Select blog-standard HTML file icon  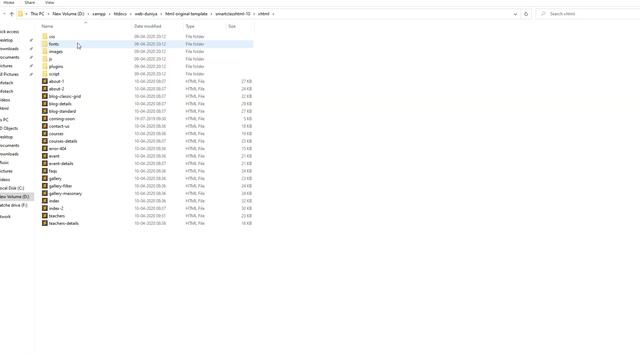[45, 111]
